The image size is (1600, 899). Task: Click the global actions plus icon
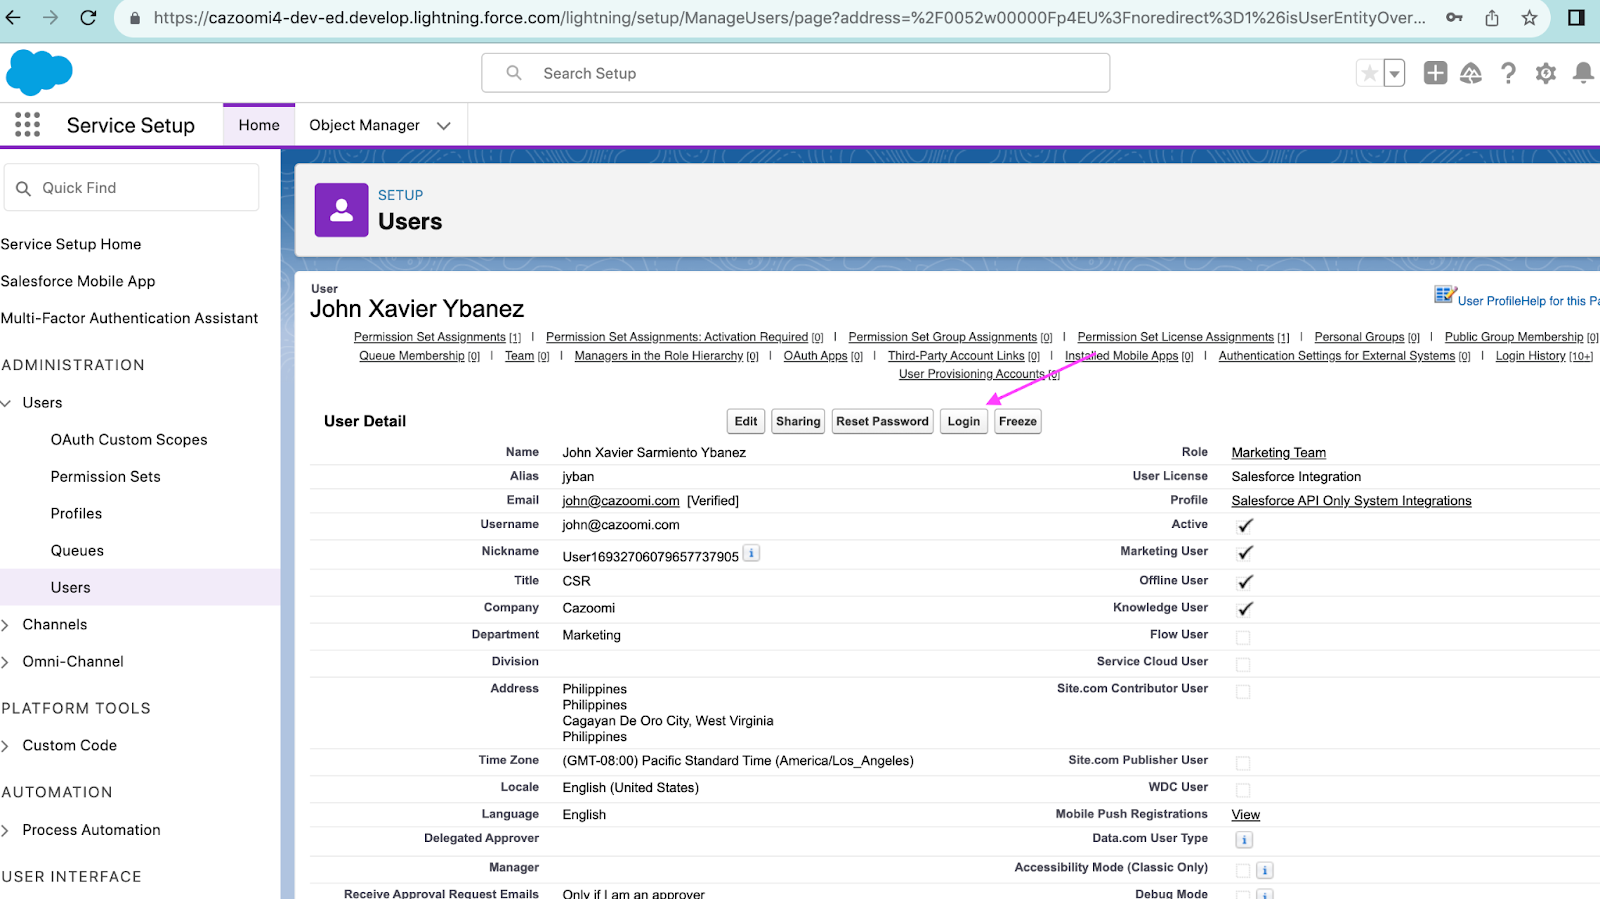pyautogui.click(x=1435, y=73)
